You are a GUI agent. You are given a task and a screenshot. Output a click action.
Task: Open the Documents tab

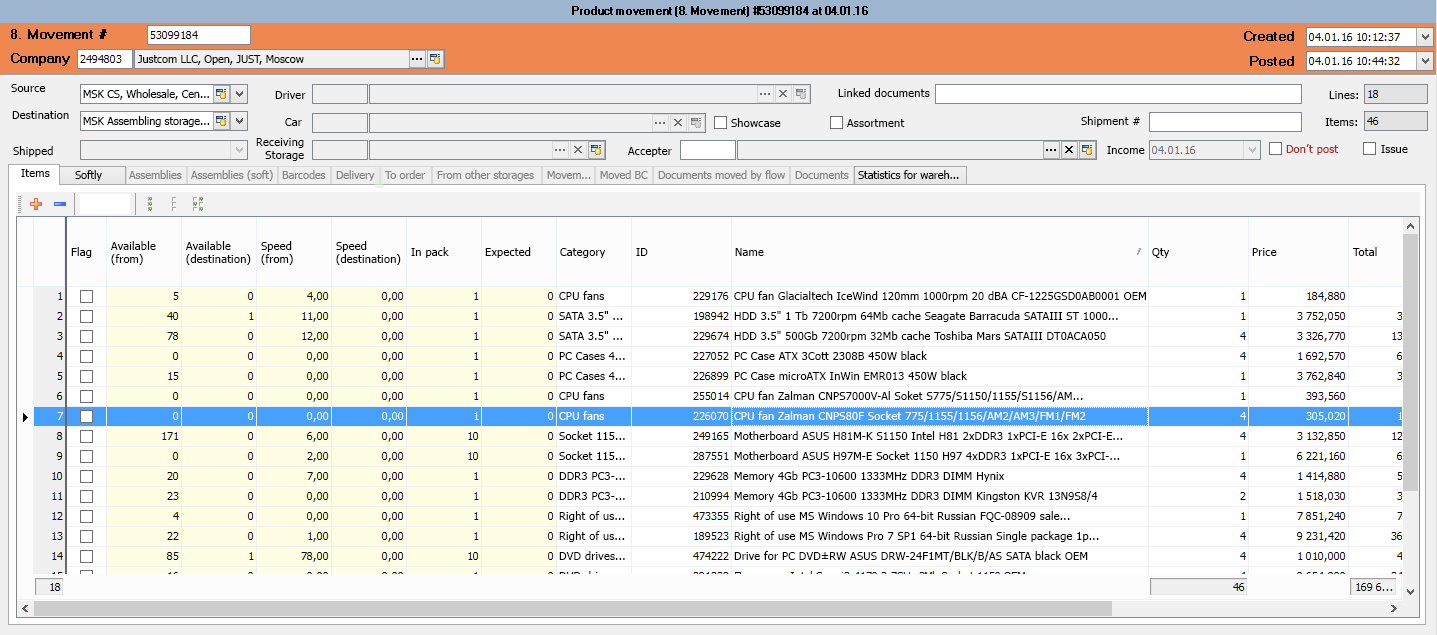pos(821,175)
